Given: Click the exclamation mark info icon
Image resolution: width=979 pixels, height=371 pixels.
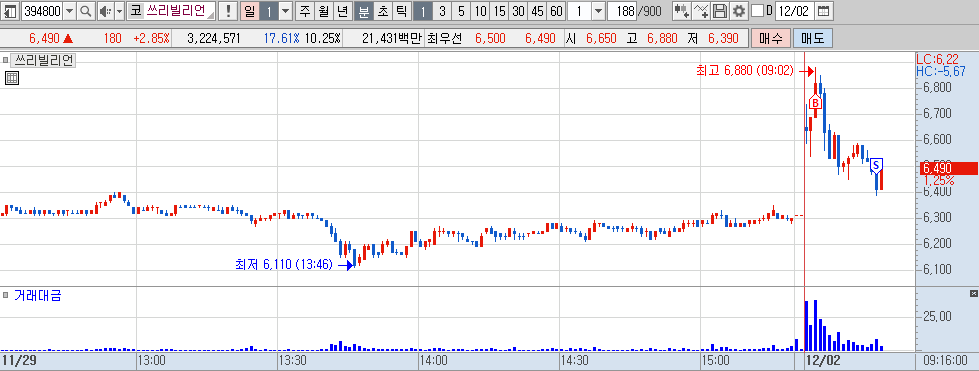Looking at the screenshot, I should coord(228,11).
